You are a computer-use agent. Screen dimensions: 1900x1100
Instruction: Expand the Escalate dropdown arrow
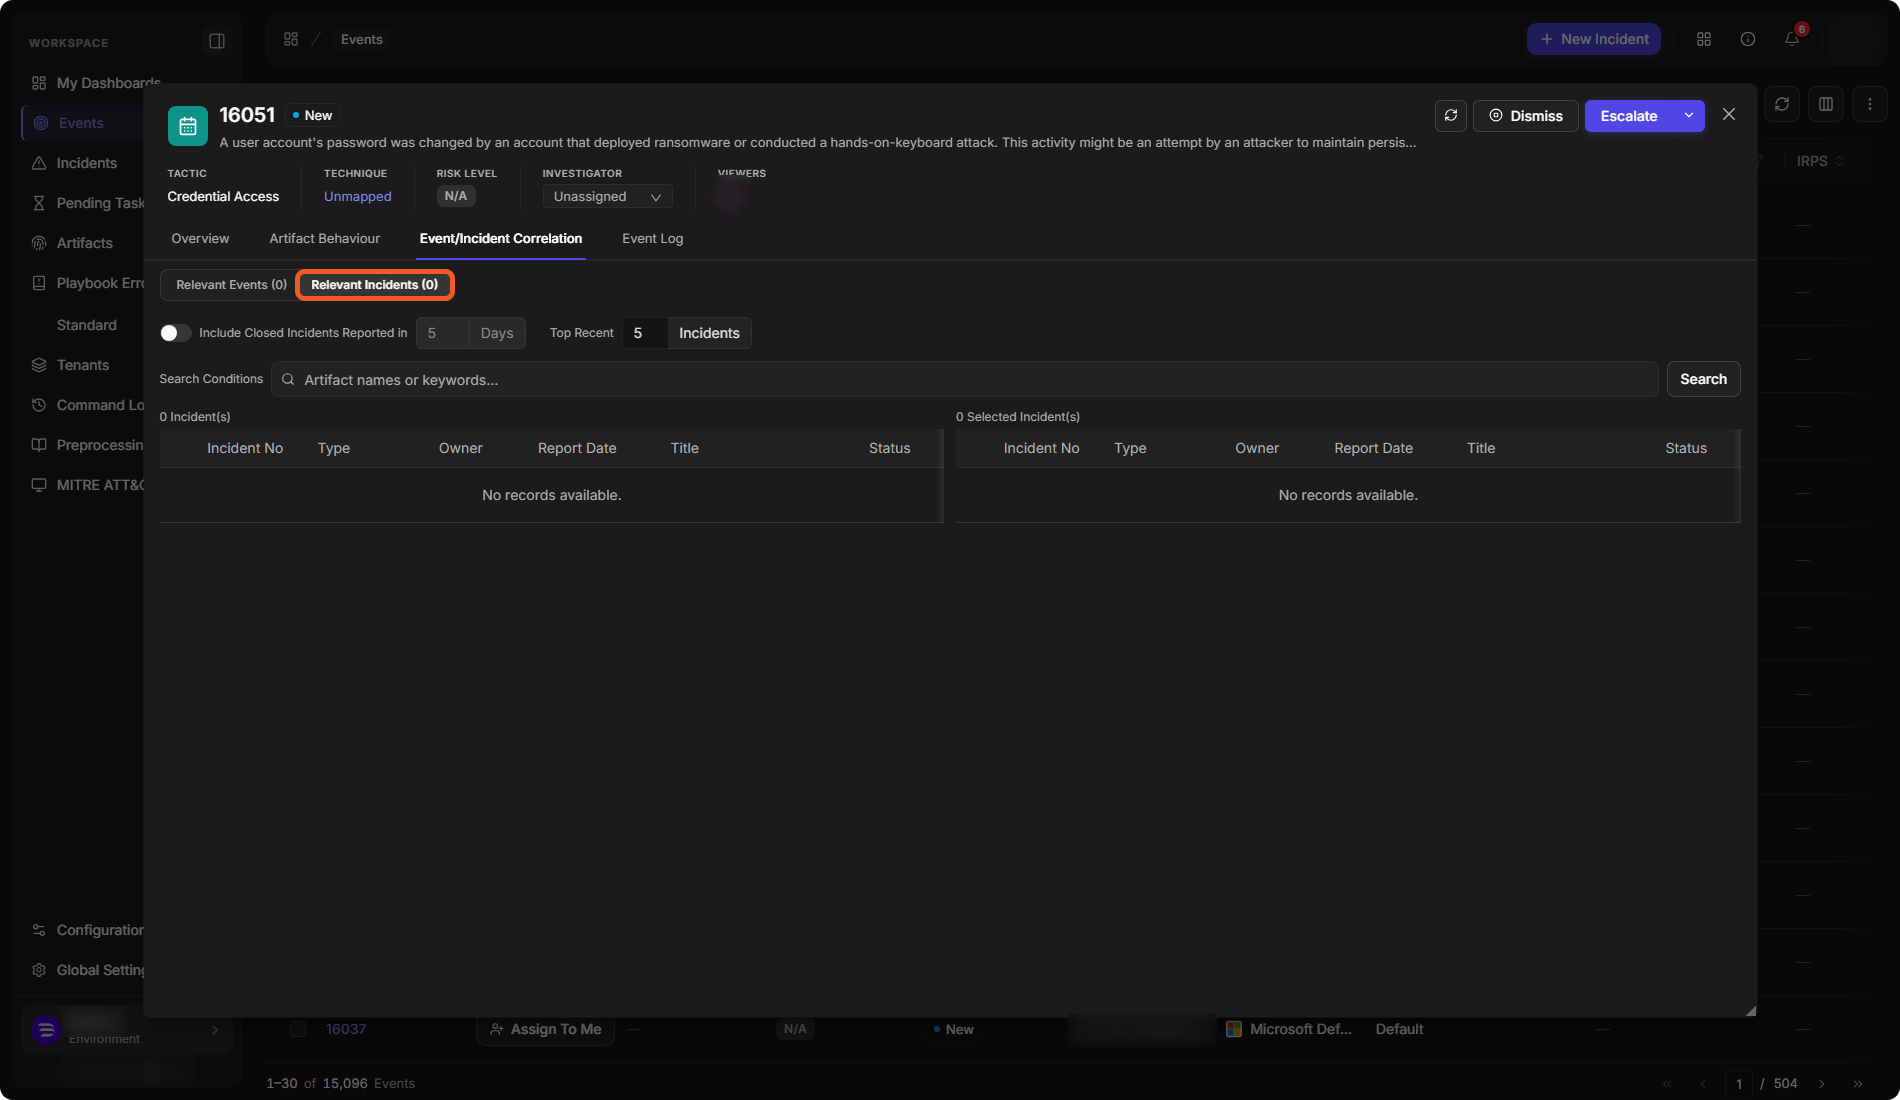1689,116
